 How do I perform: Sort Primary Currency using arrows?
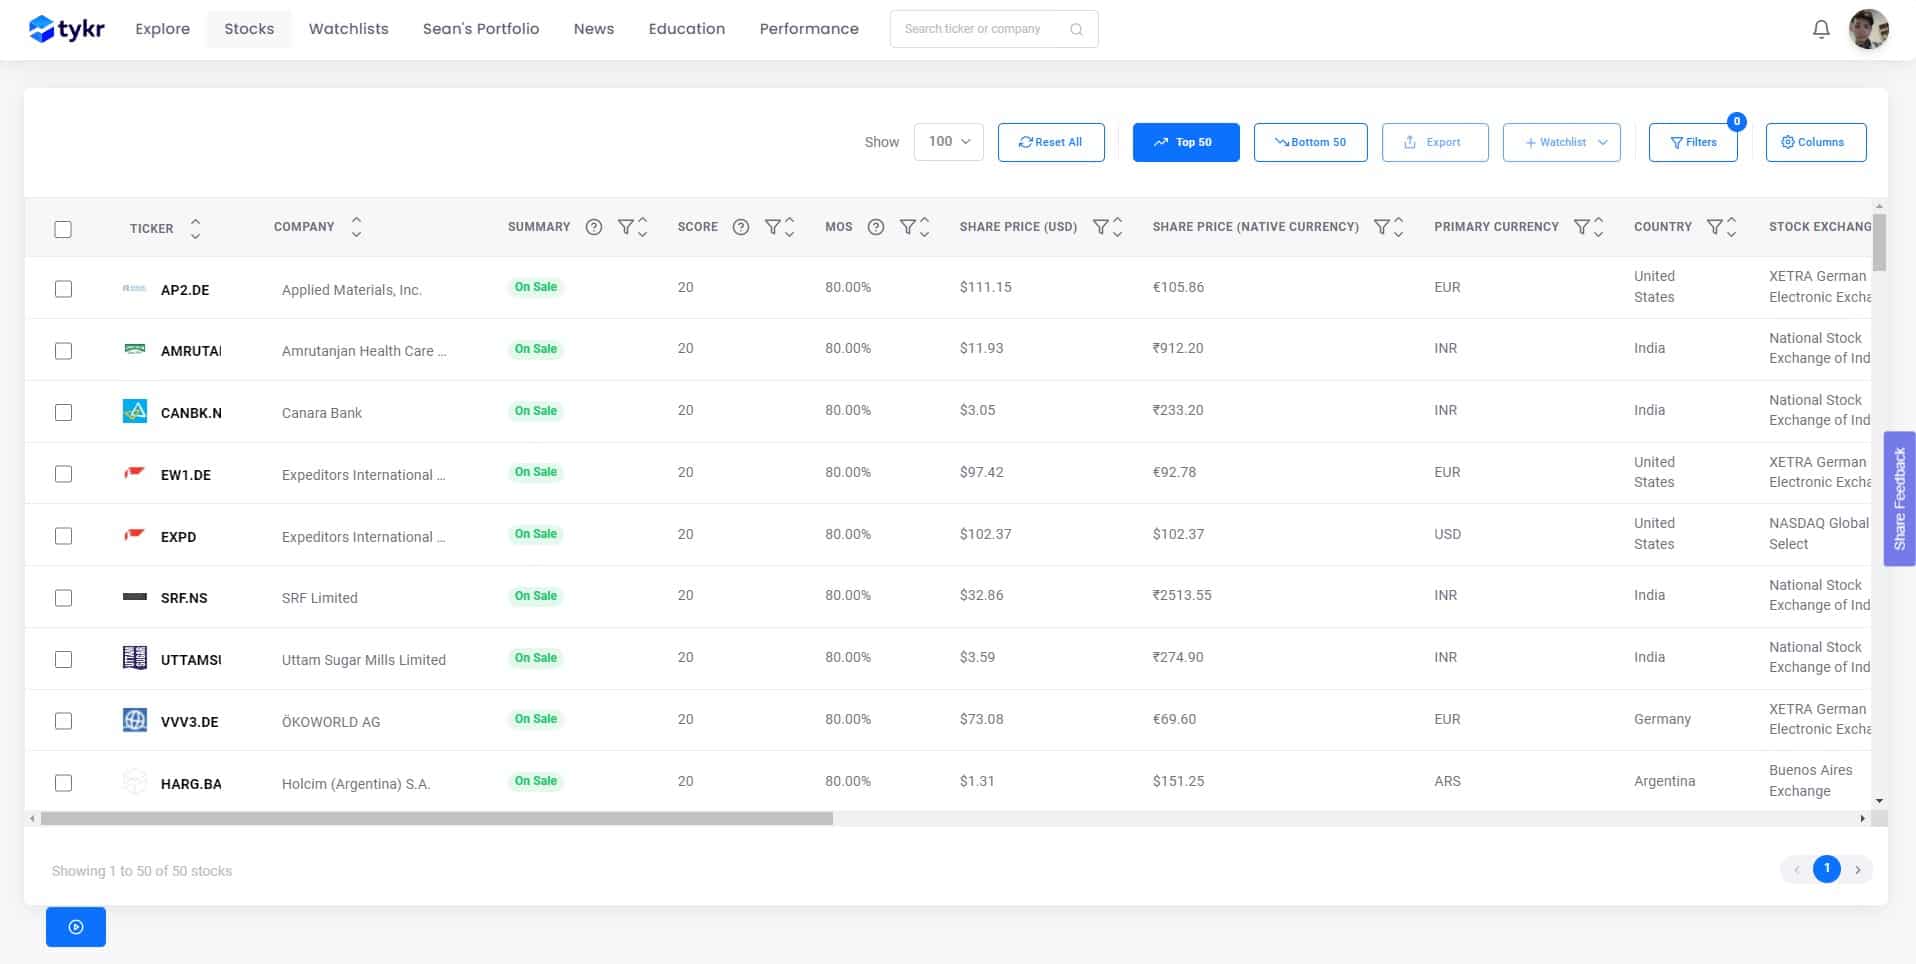click(x=1599, y=227)
